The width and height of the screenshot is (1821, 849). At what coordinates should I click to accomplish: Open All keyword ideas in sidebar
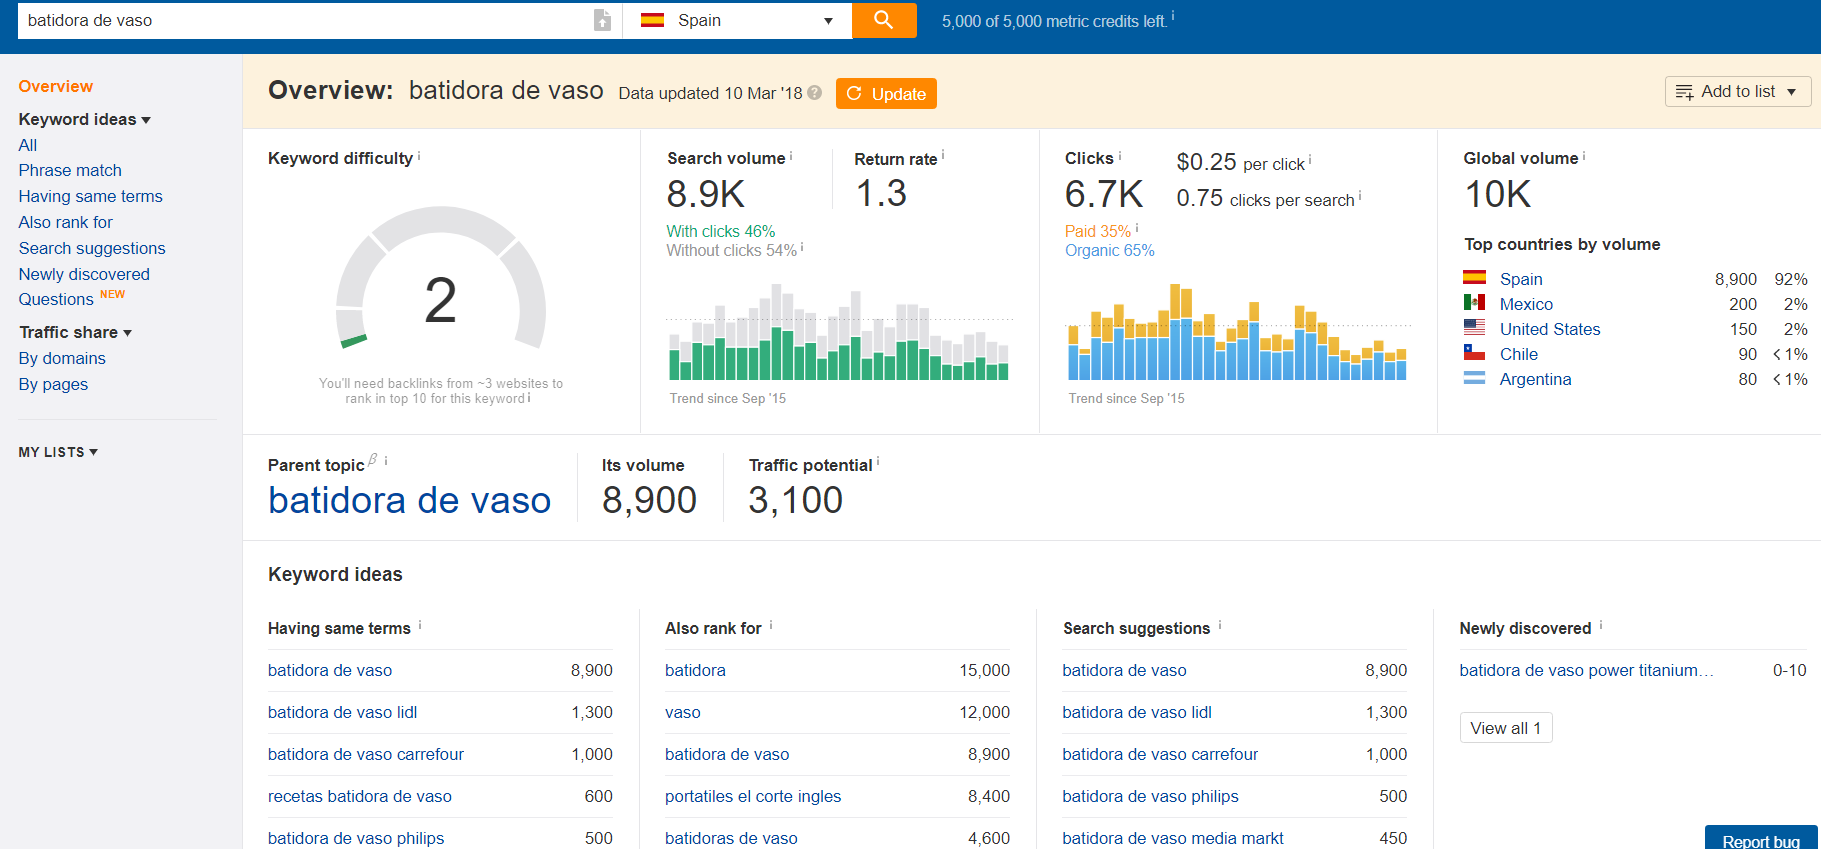[x=28, y=145]
